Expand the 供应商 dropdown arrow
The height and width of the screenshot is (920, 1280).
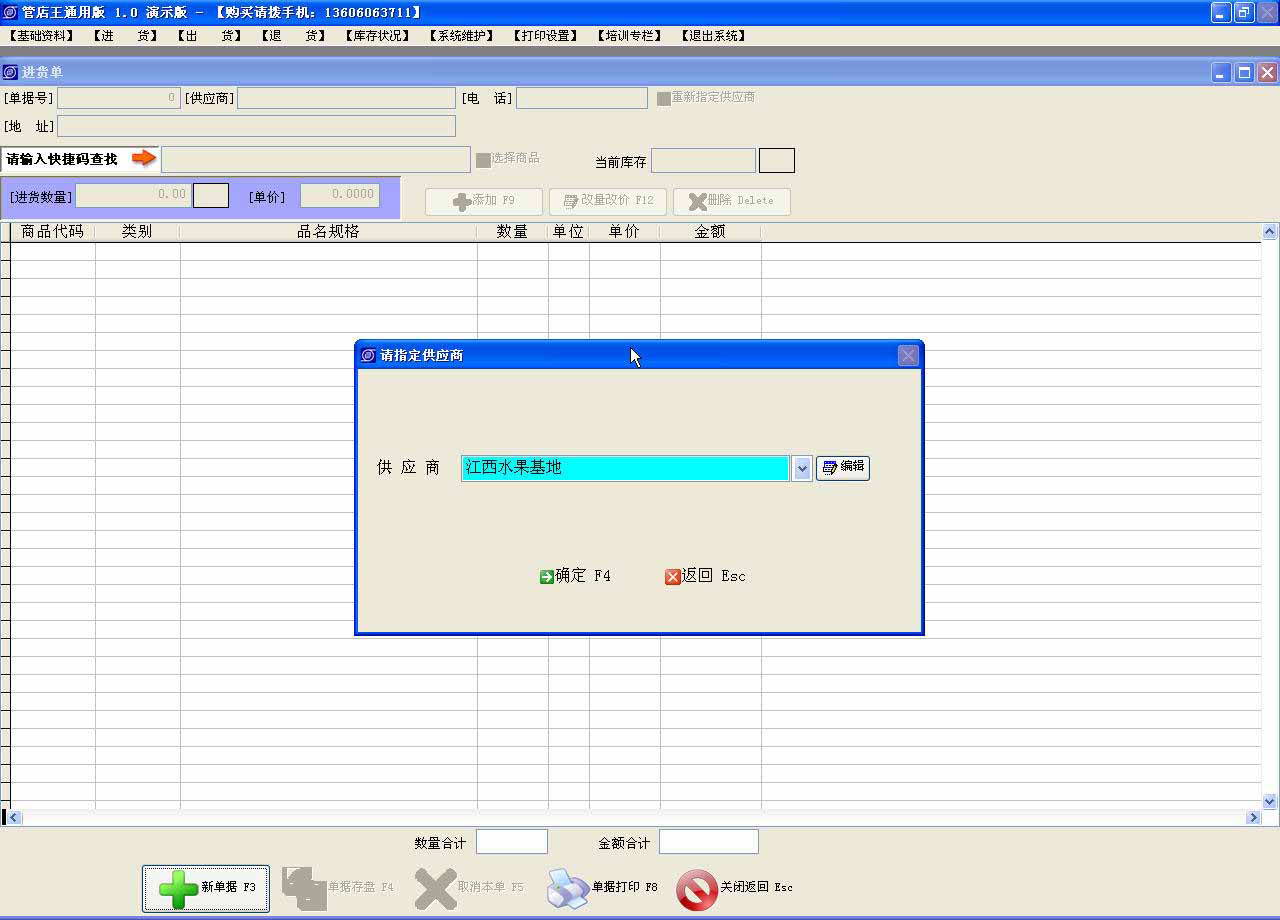[x=802, y=468]
